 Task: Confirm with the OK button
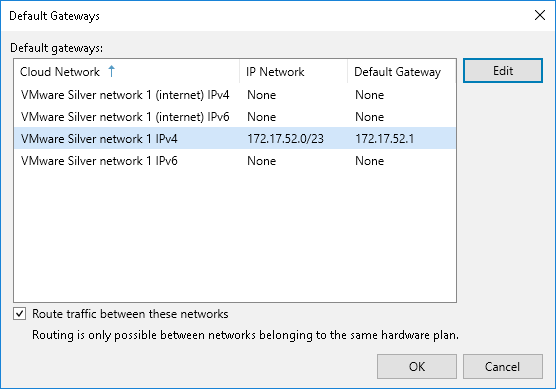click(417, 366)
